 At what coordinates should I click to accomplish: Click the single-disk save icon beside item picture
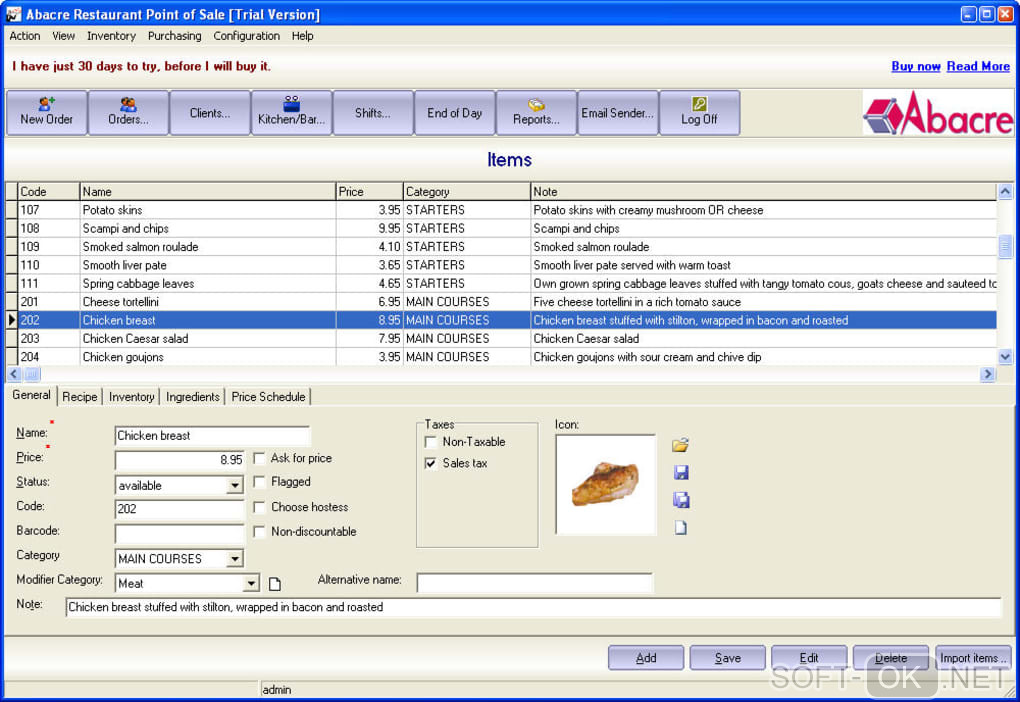pos(681,472)
